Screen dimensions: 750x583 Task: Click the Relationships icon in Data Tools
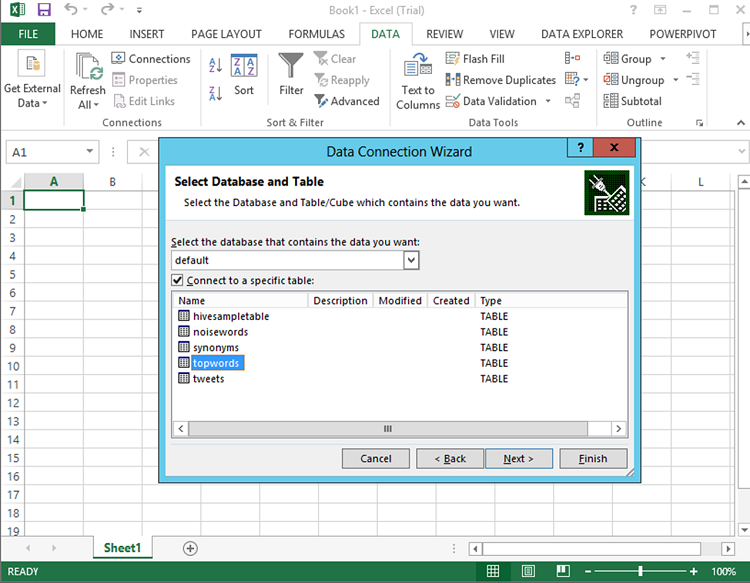[x=572, y=100]
